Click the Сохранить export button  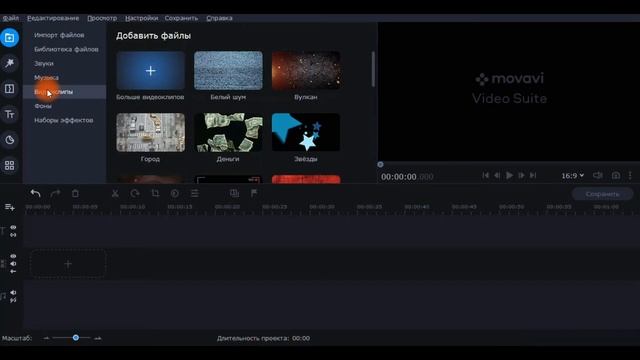click(x=602, y=194)
